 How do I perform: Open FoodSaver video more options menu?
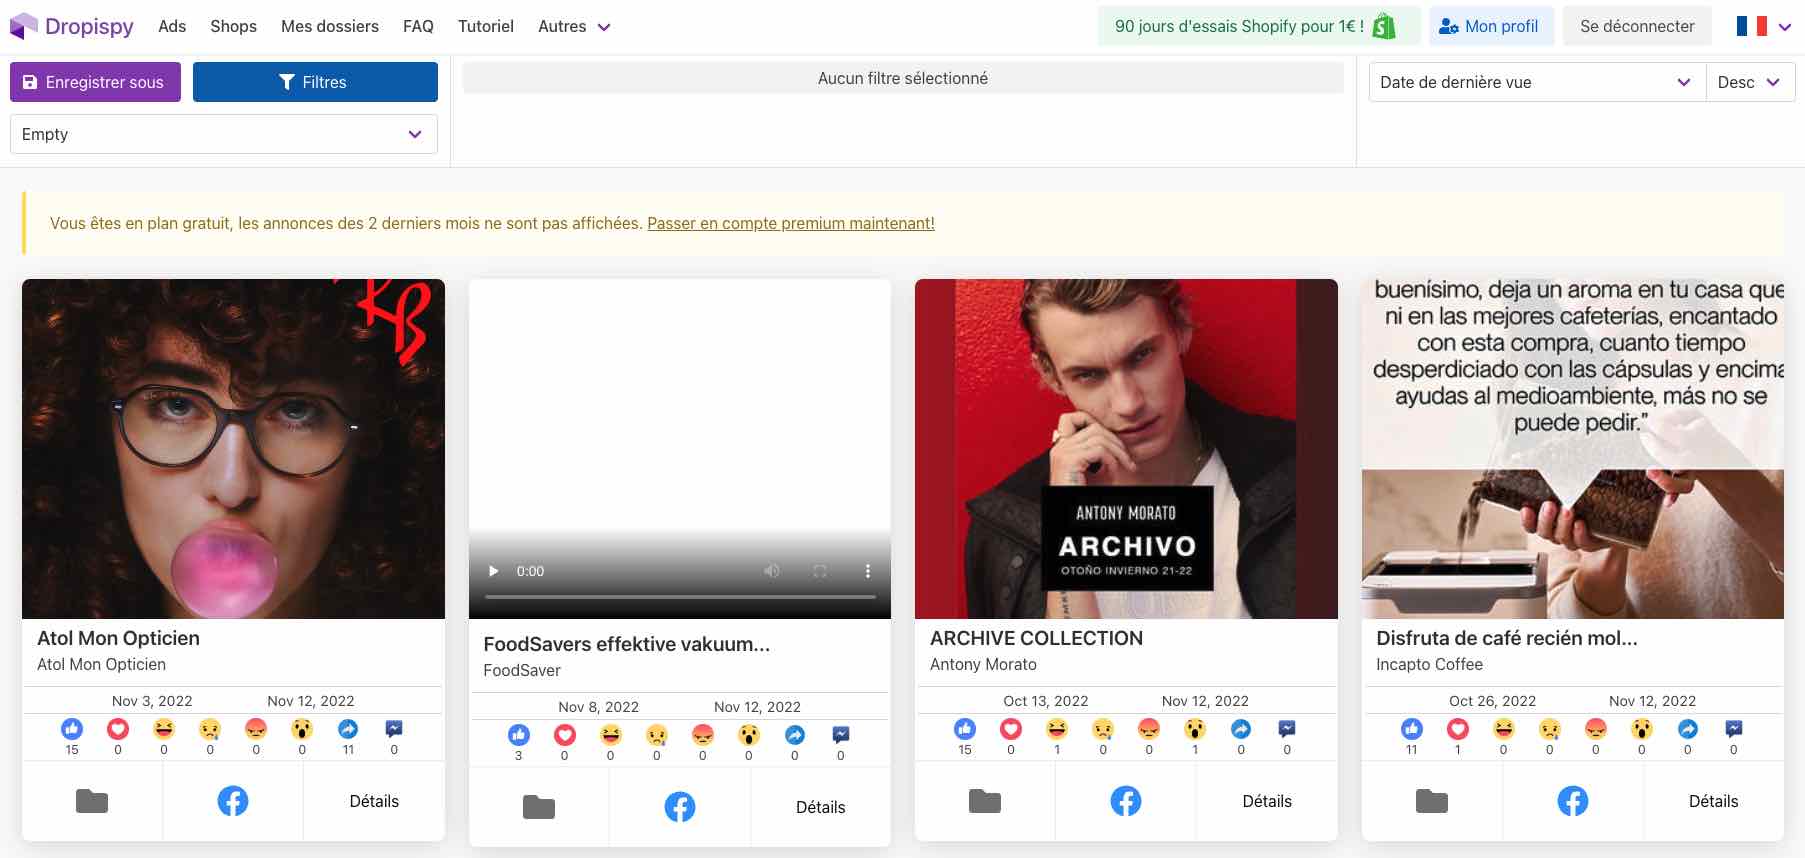pyautogui.click(x=868, y=571)
